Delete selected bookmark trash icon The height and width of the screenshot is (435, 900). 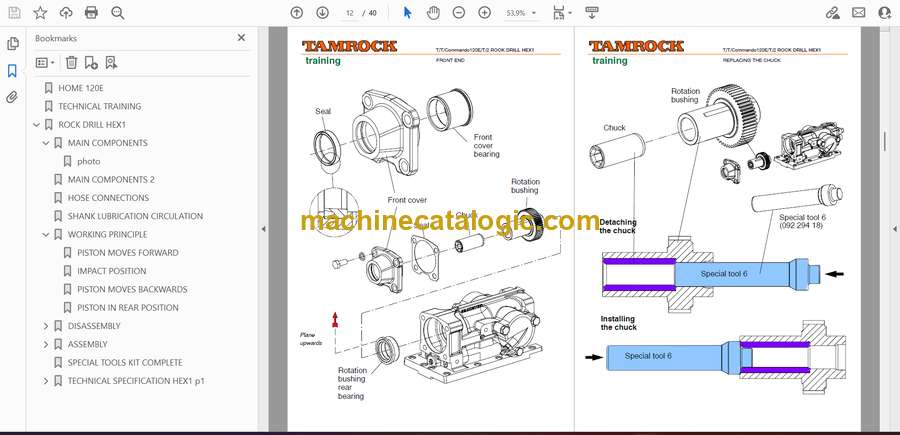tap(71, 63)
